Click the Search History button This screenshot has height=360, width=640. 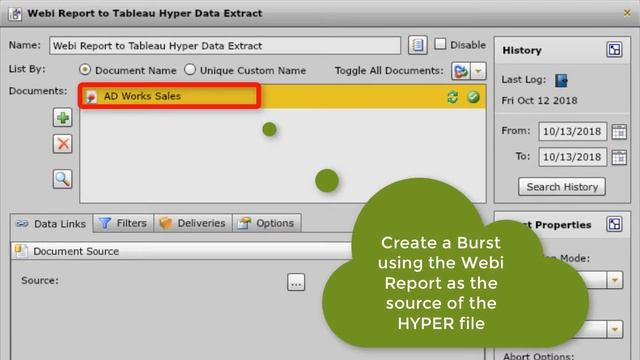point(562,187)
